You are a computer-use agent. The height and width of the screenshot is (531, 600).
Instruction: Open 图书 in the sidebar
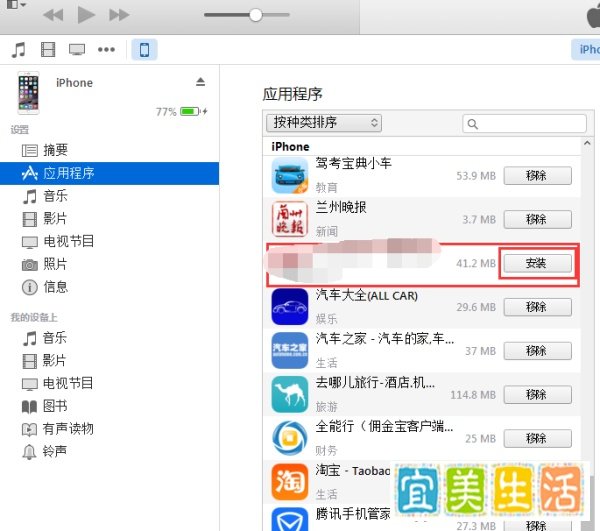(x=109, y=406)
